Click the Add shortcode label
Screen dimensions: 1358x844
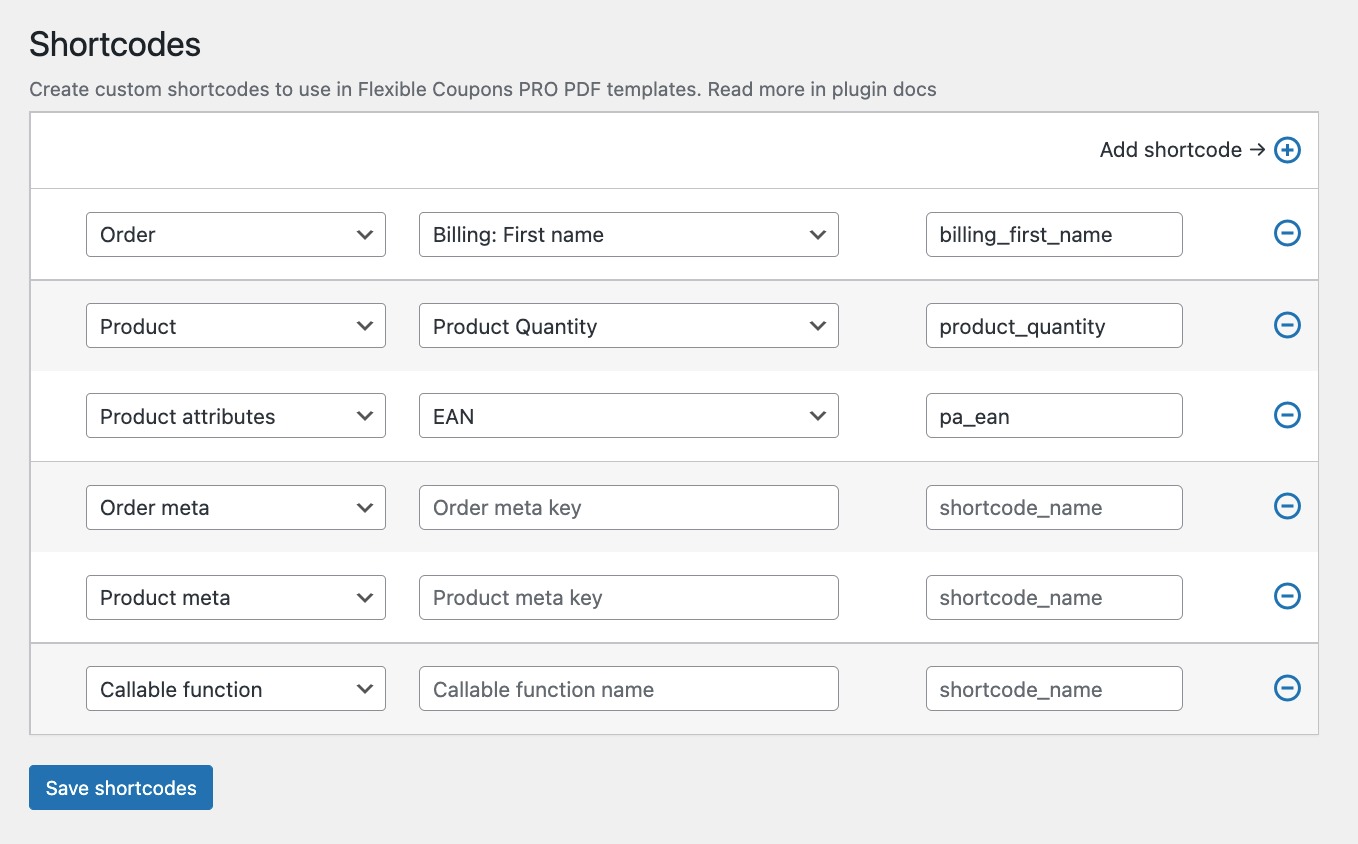coord(1183,150)
